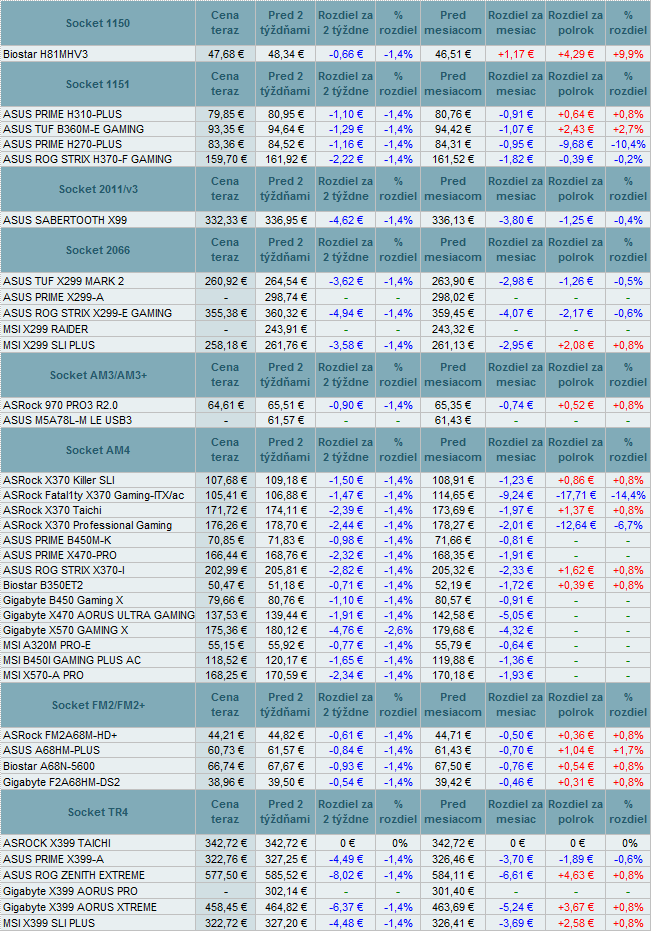Click ASUS A68HM-PLUS name
Viewport: 651px width, 931px height.
point(52,750)
